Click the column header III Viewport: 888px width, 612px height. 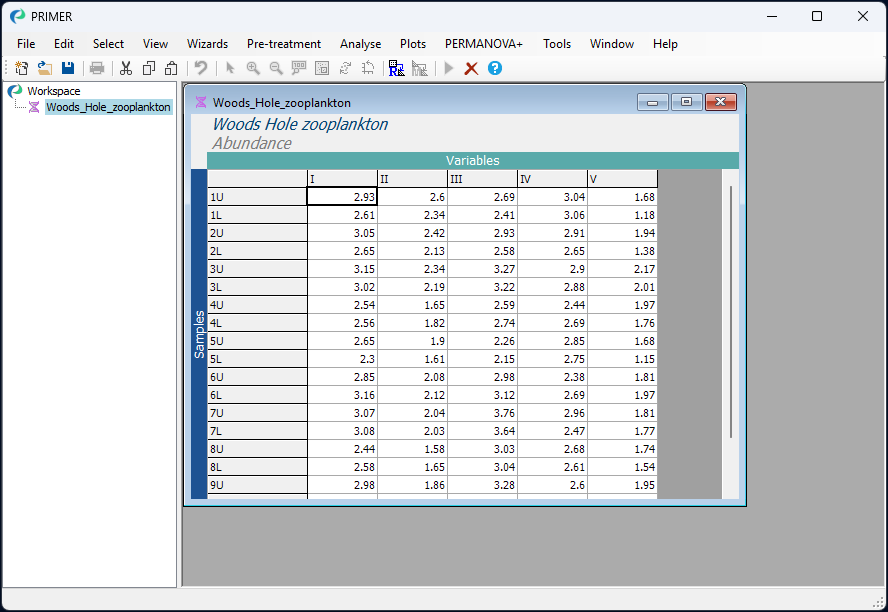(x=482, y=179)
